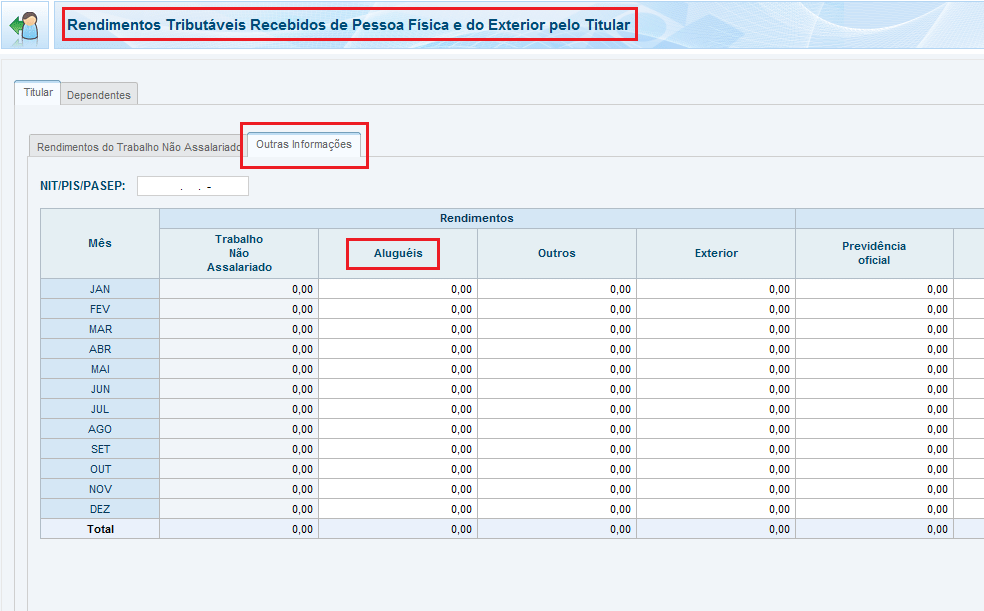Edit the SET Outros value cell
The width and height of the screenshot is (984, 611).
tap(557, 450)
